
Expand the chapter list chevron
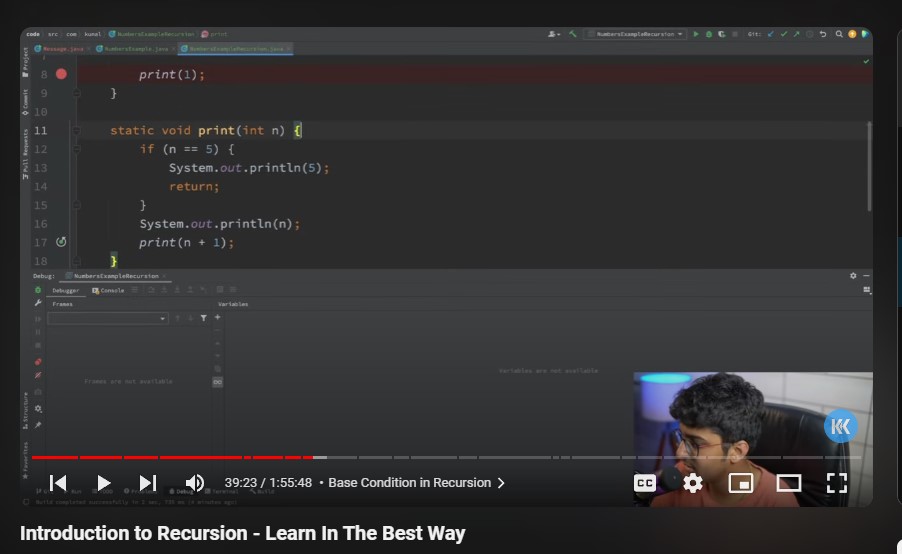pos(501,483)
